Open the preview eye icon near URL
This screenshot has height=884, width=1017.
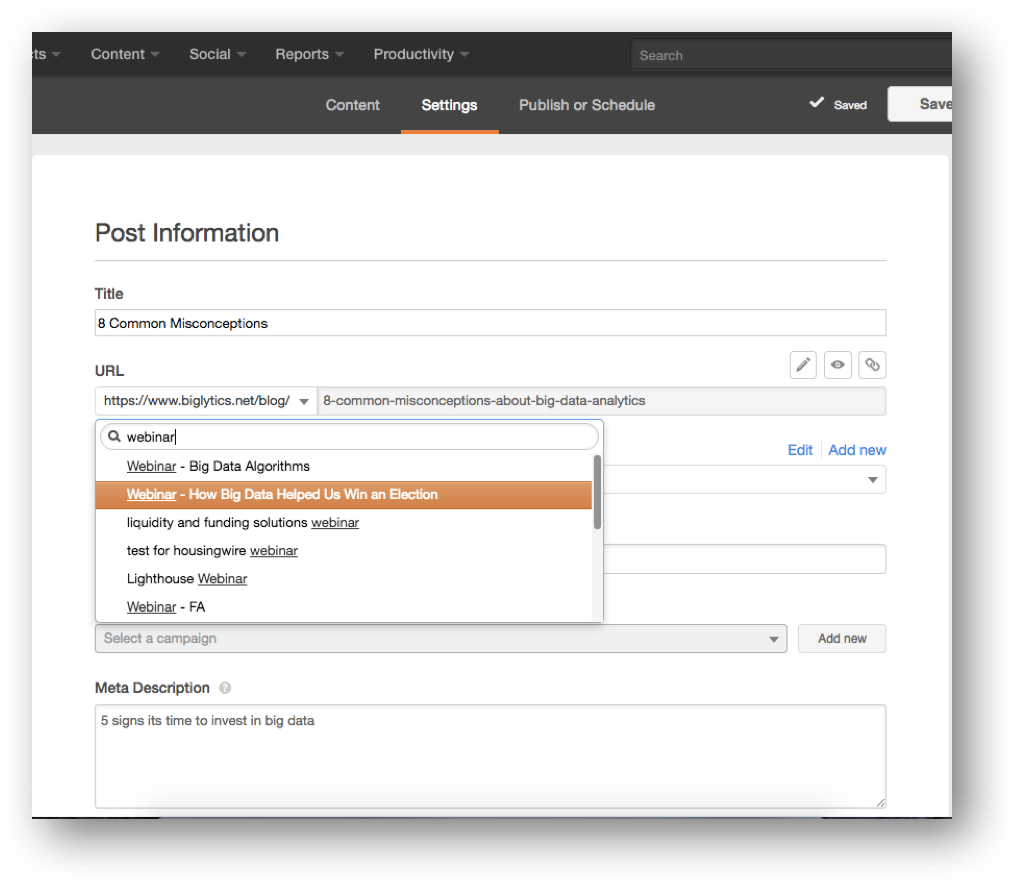(837, 365)
